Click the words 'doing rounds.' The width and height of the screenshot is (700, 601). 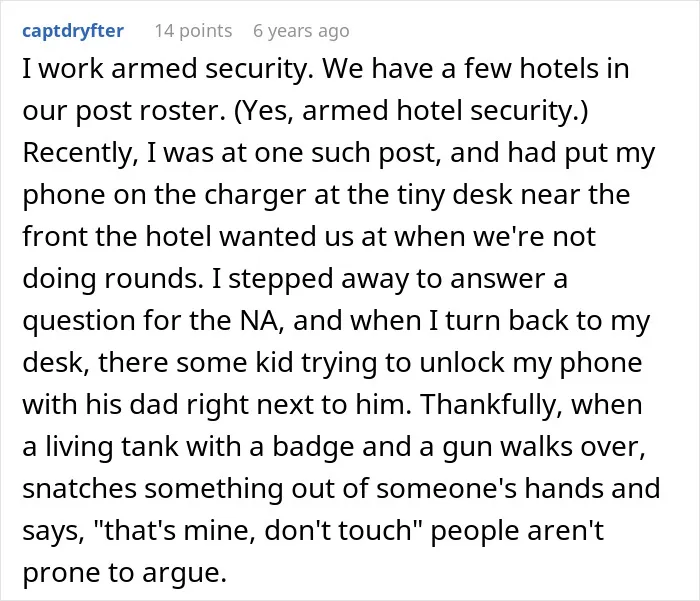coord(110,279)
